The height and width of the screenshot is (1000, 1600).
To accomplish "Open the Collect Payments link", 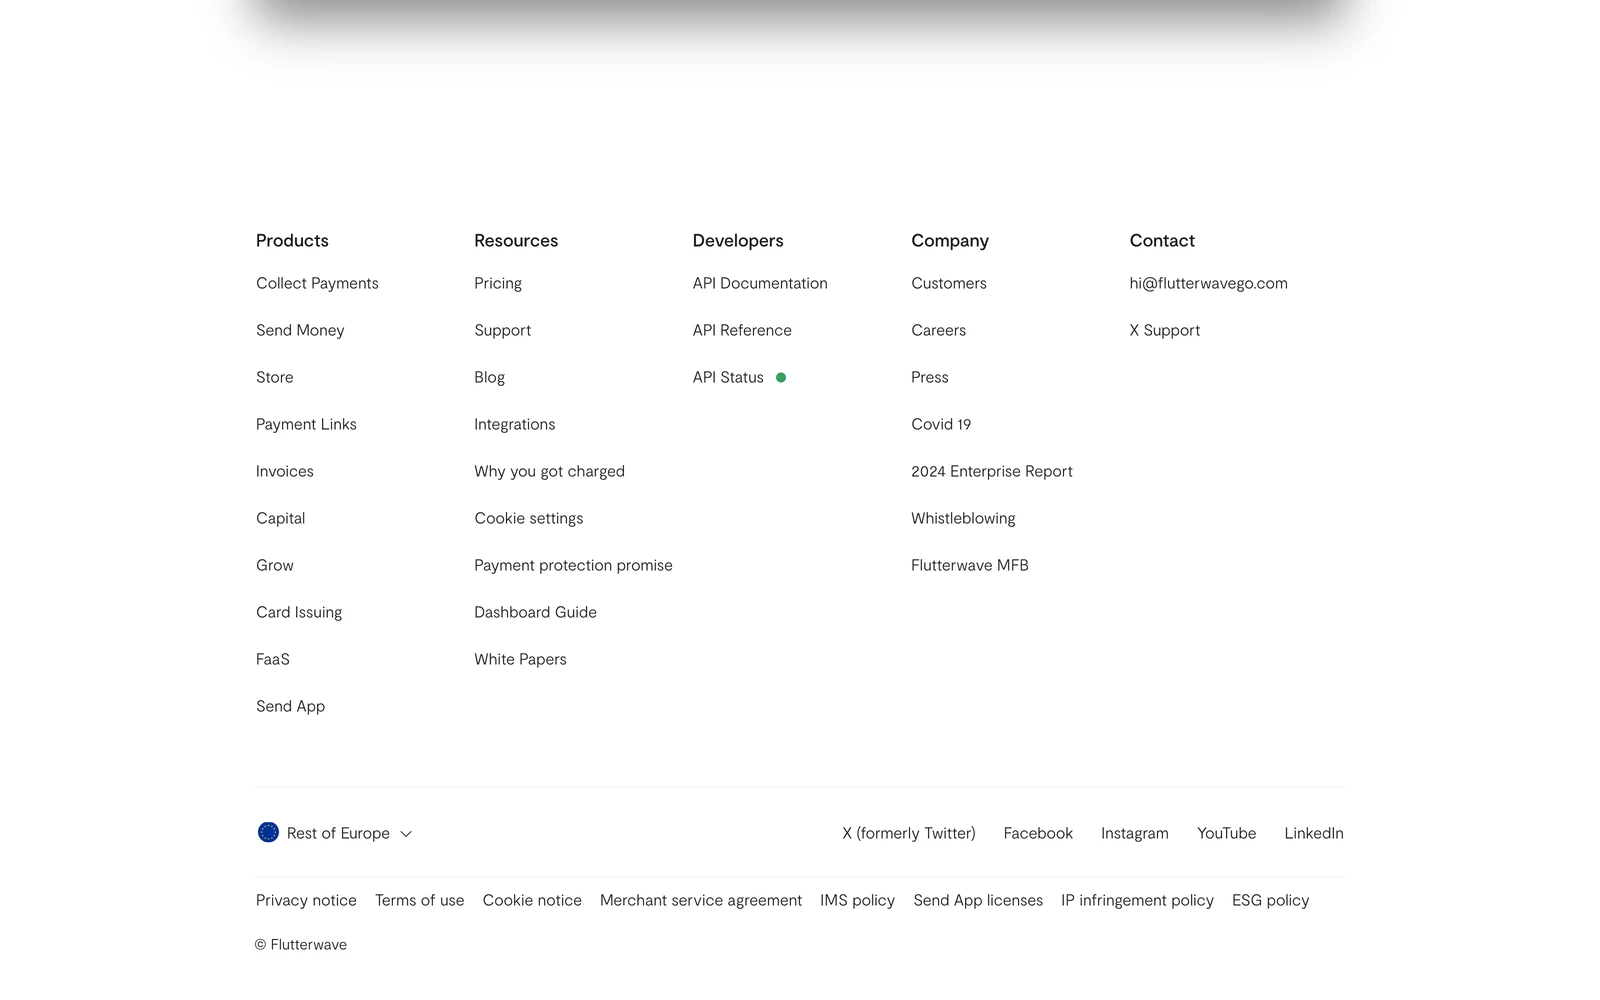I will coord(317,283).
